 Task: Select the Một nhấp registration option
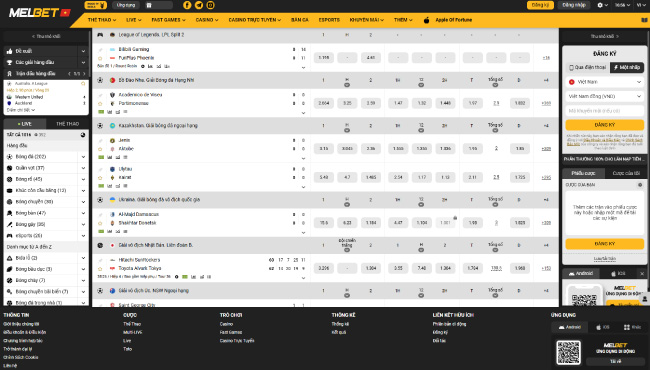tap(627, 67)
